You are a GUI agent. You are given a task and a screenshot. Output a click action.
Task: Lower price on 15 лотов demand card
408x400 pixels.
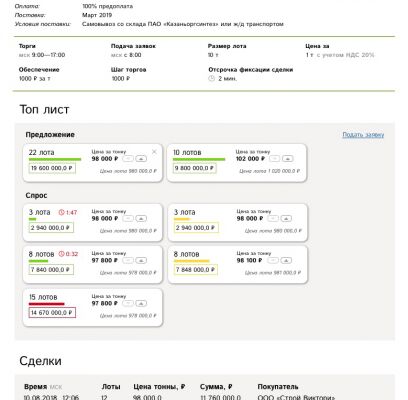[128, 303]
